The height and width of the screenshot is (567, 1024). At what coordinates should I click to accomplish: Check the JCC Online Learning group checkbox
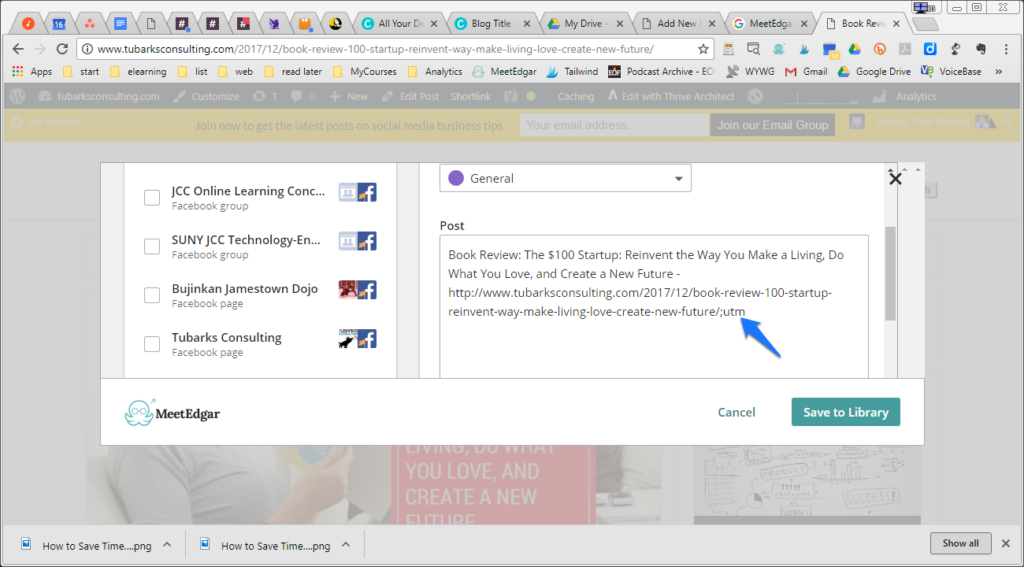pos(152,198)
